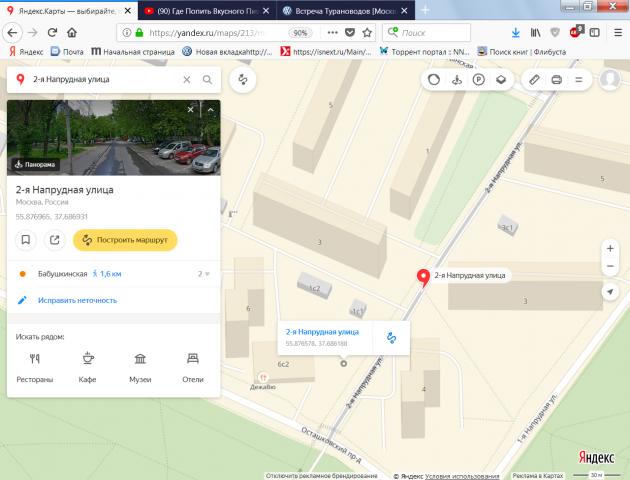Open the user profile avatar

tap(610, 80)
